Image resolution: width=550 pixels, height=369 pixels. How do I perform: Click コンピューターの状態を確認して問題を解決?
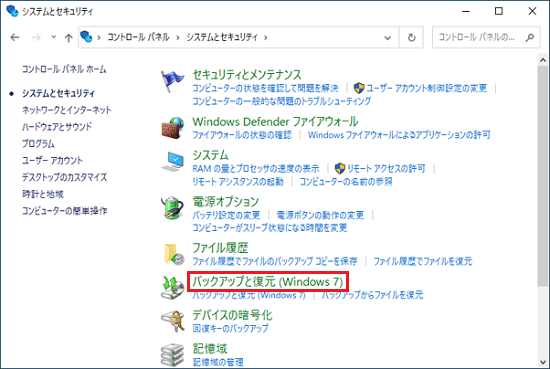[x=266, y=88]
